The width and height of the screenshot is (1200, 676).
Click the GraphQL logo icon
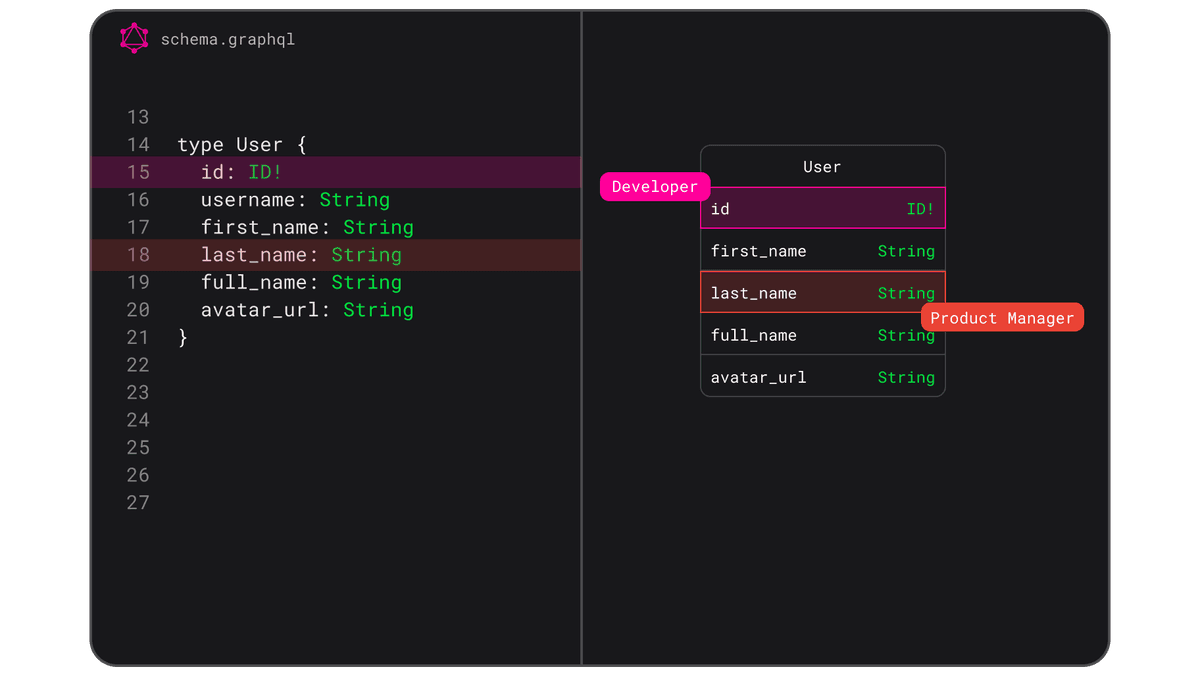click(x=133, y=39)
